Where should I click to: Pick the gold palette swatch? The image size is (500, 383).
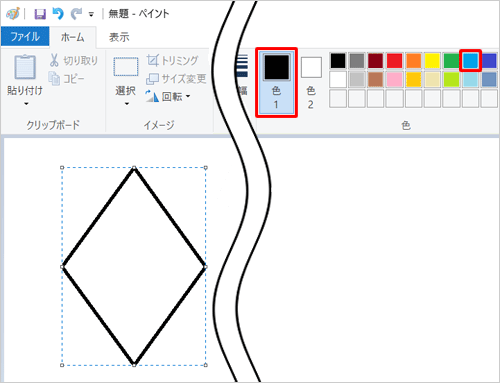[414, 79]
